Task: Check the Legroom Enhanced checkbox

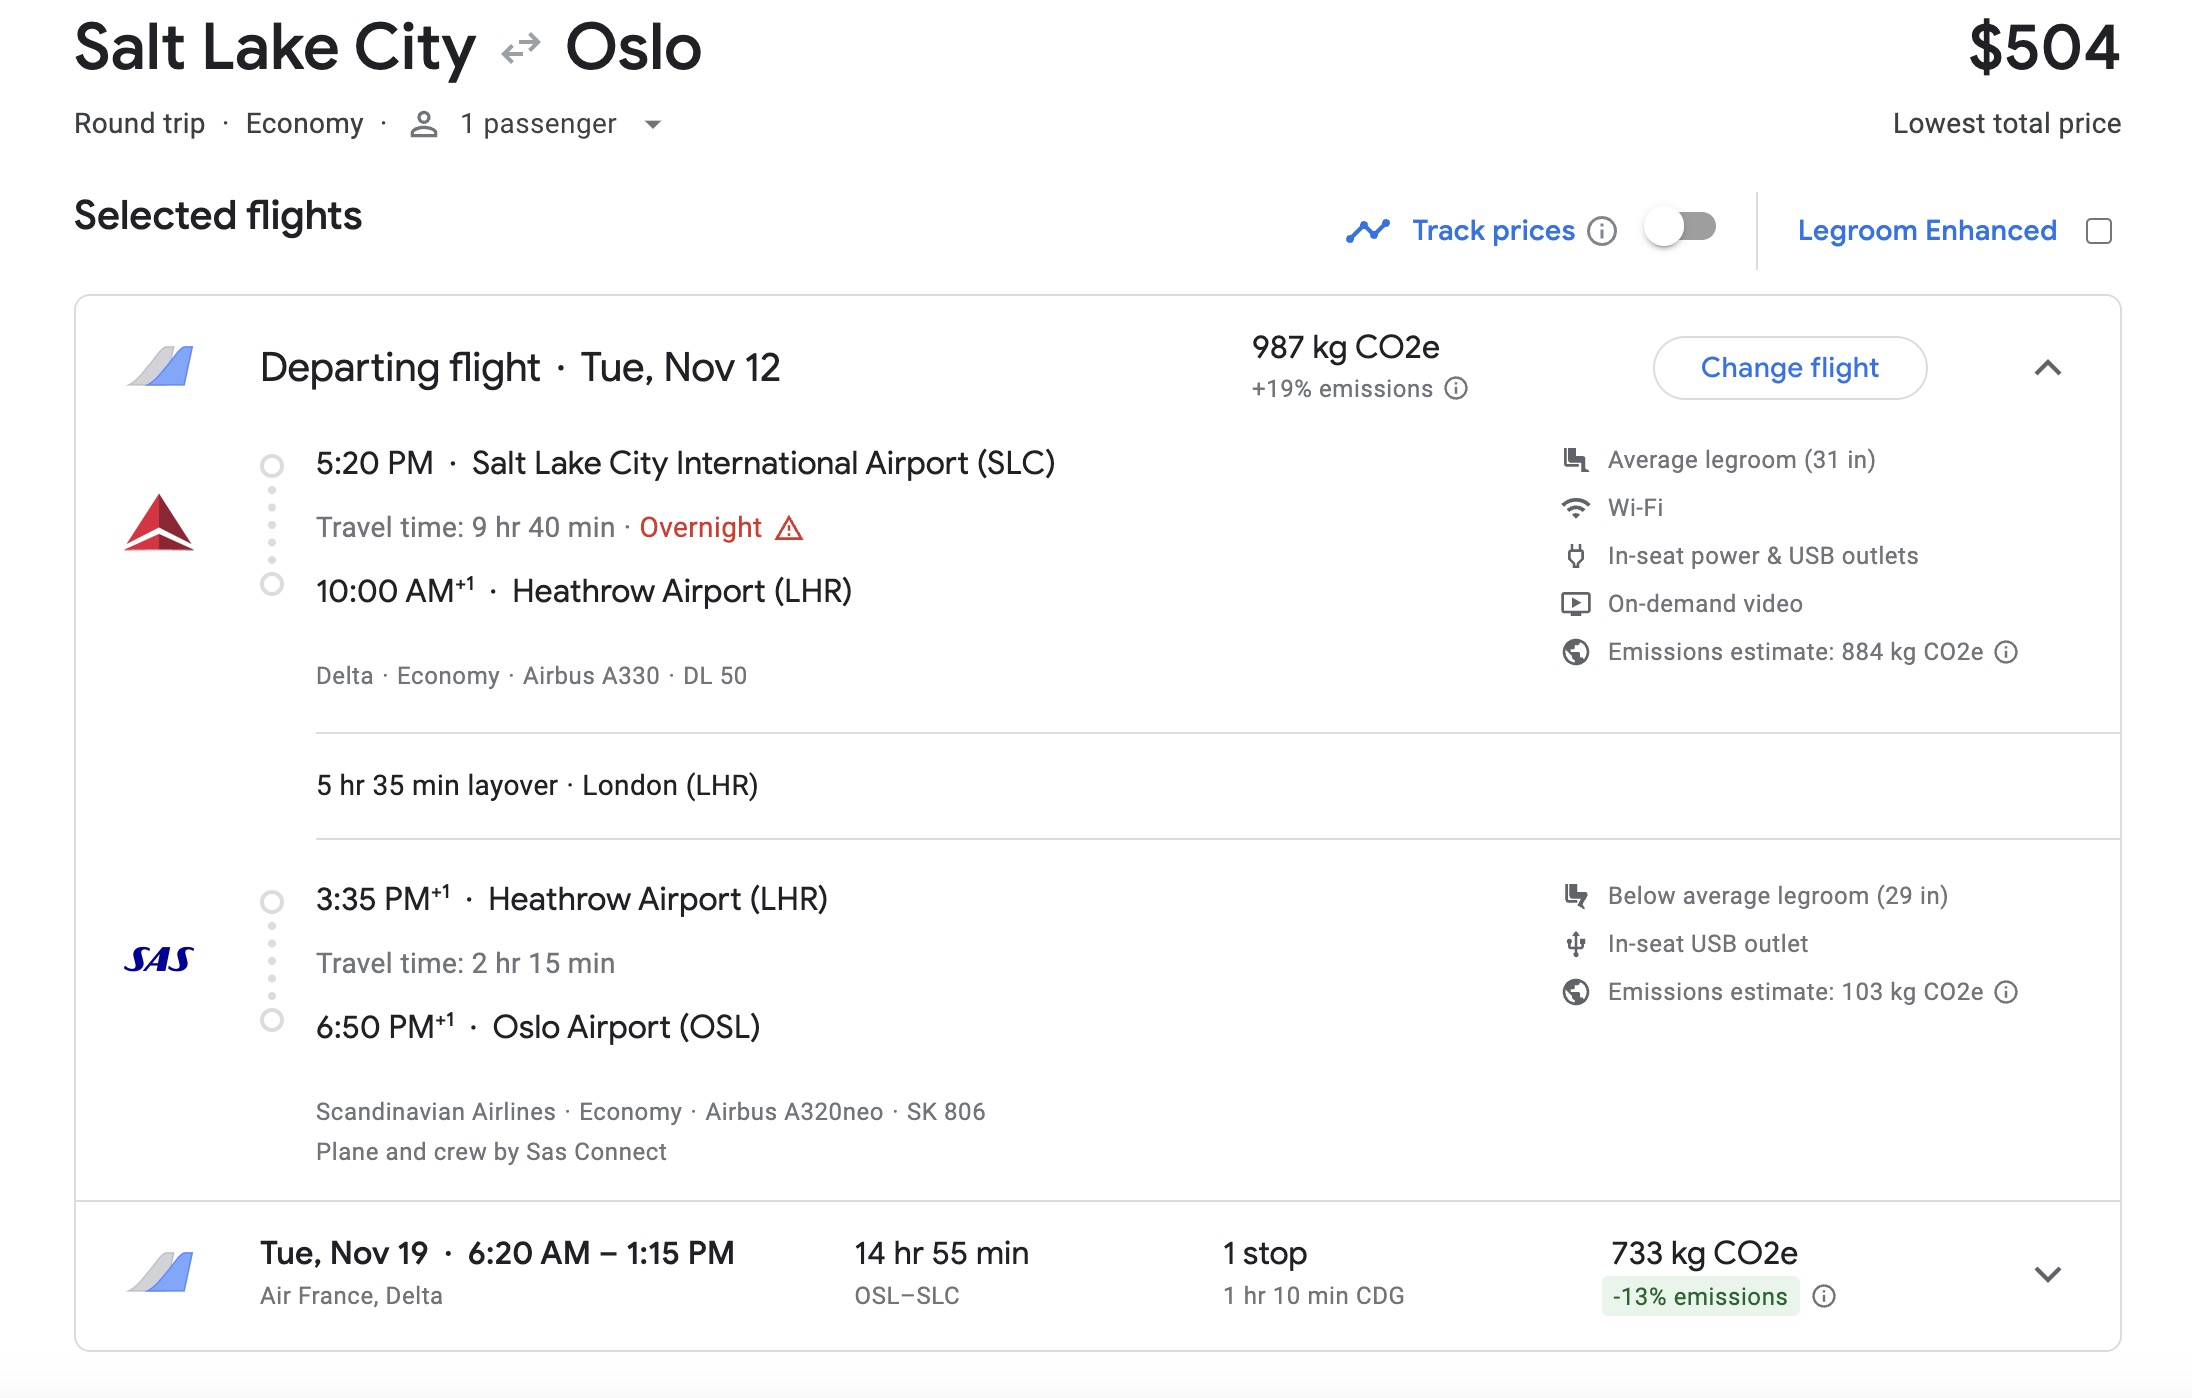Action: tap(2100, 230)
